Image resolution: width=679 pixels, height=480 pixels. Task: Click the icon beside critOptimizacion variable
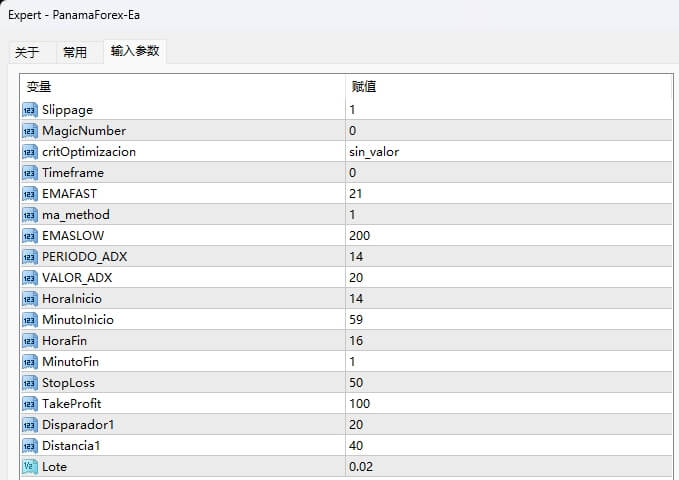coord(30,151)
